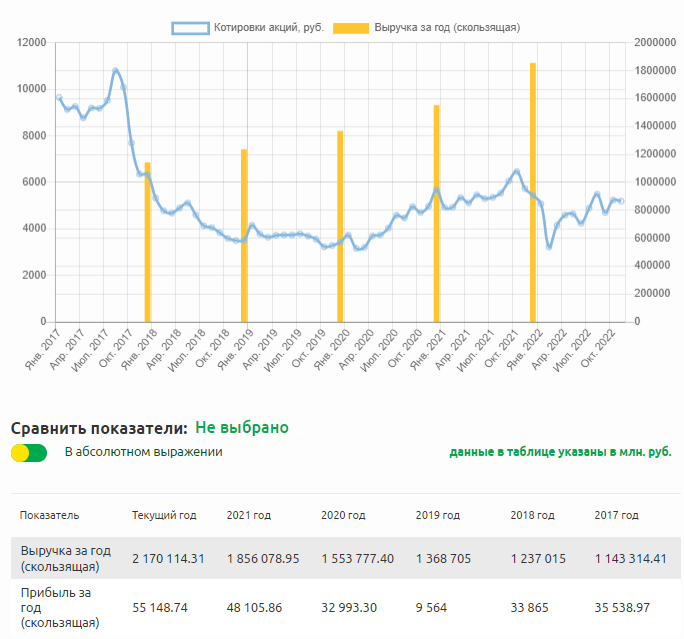Viewport: 684px width, 639px height.
Task: Switch the В абсолютном выражении toggle
Action: click(x=29, y=452)
